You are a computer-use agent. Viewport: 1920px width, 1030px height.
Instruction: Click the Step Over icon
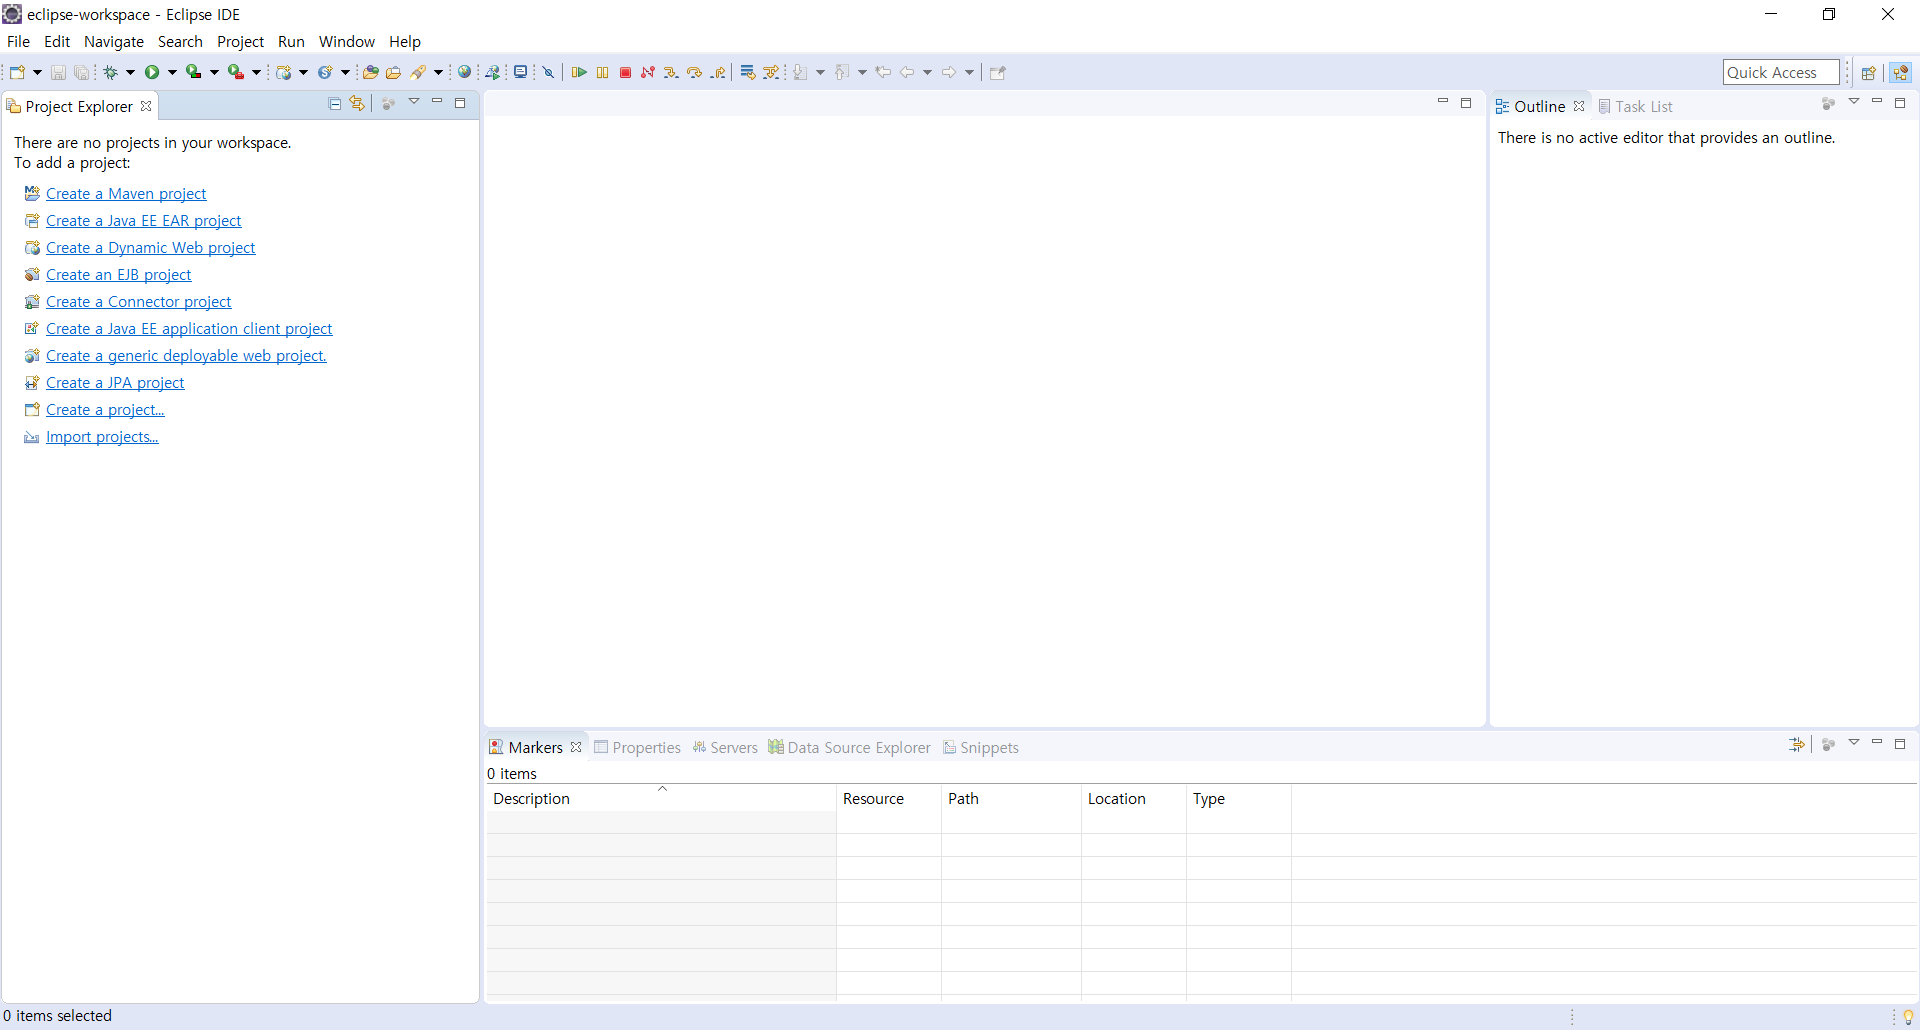694,72
